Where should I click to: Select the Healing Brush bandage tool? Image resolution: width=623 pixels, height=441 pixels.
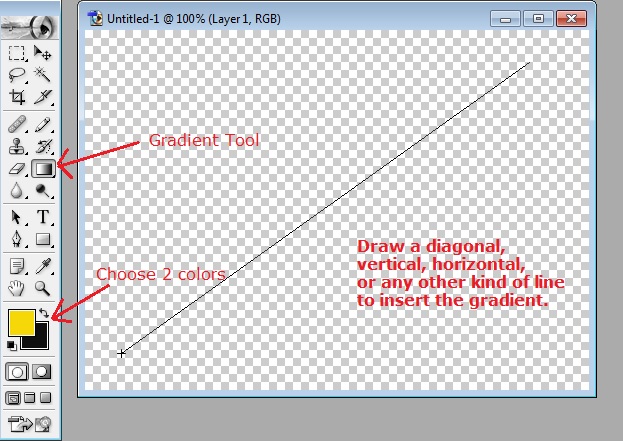coord(17,124)
